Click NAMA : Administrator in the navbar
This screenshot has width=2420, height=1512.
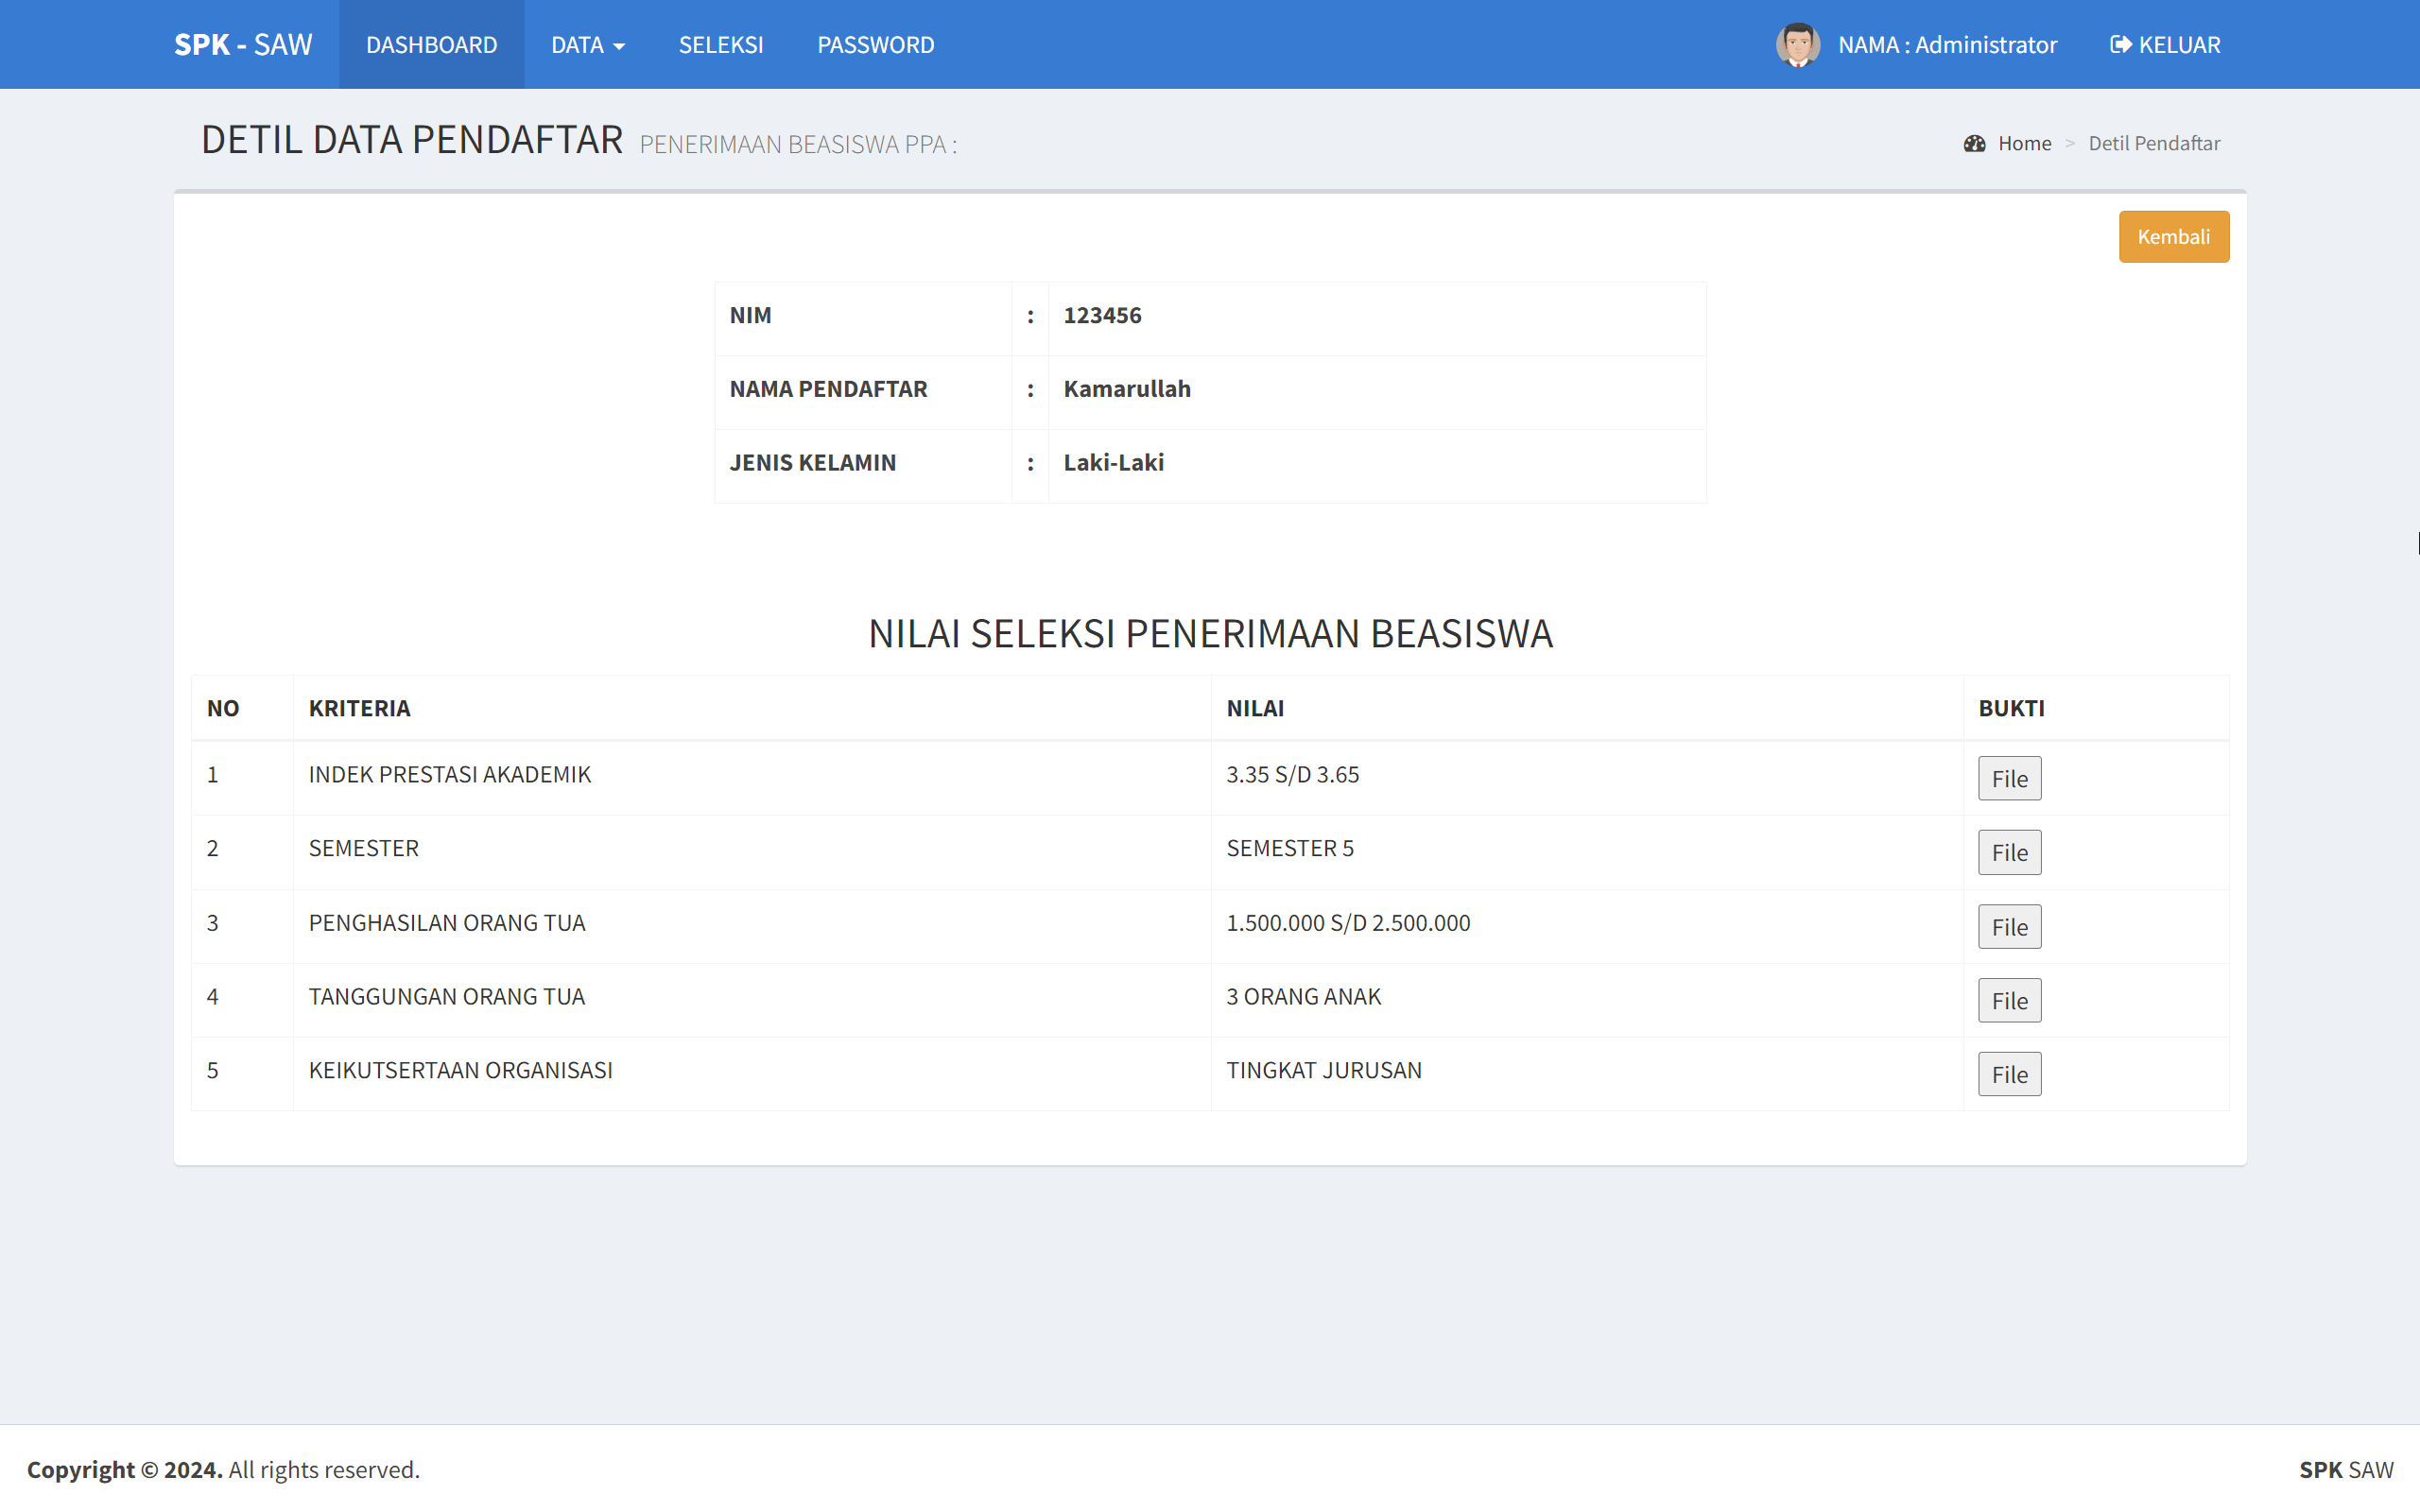point(1946,44)
